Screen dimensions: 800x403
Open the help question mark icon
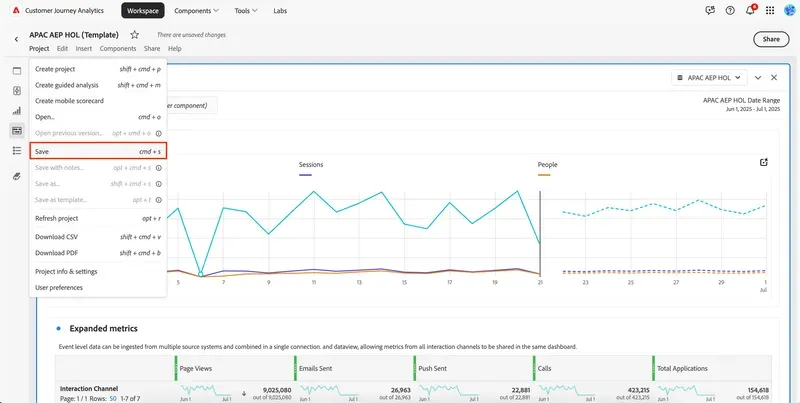click(x=730, y=10)
